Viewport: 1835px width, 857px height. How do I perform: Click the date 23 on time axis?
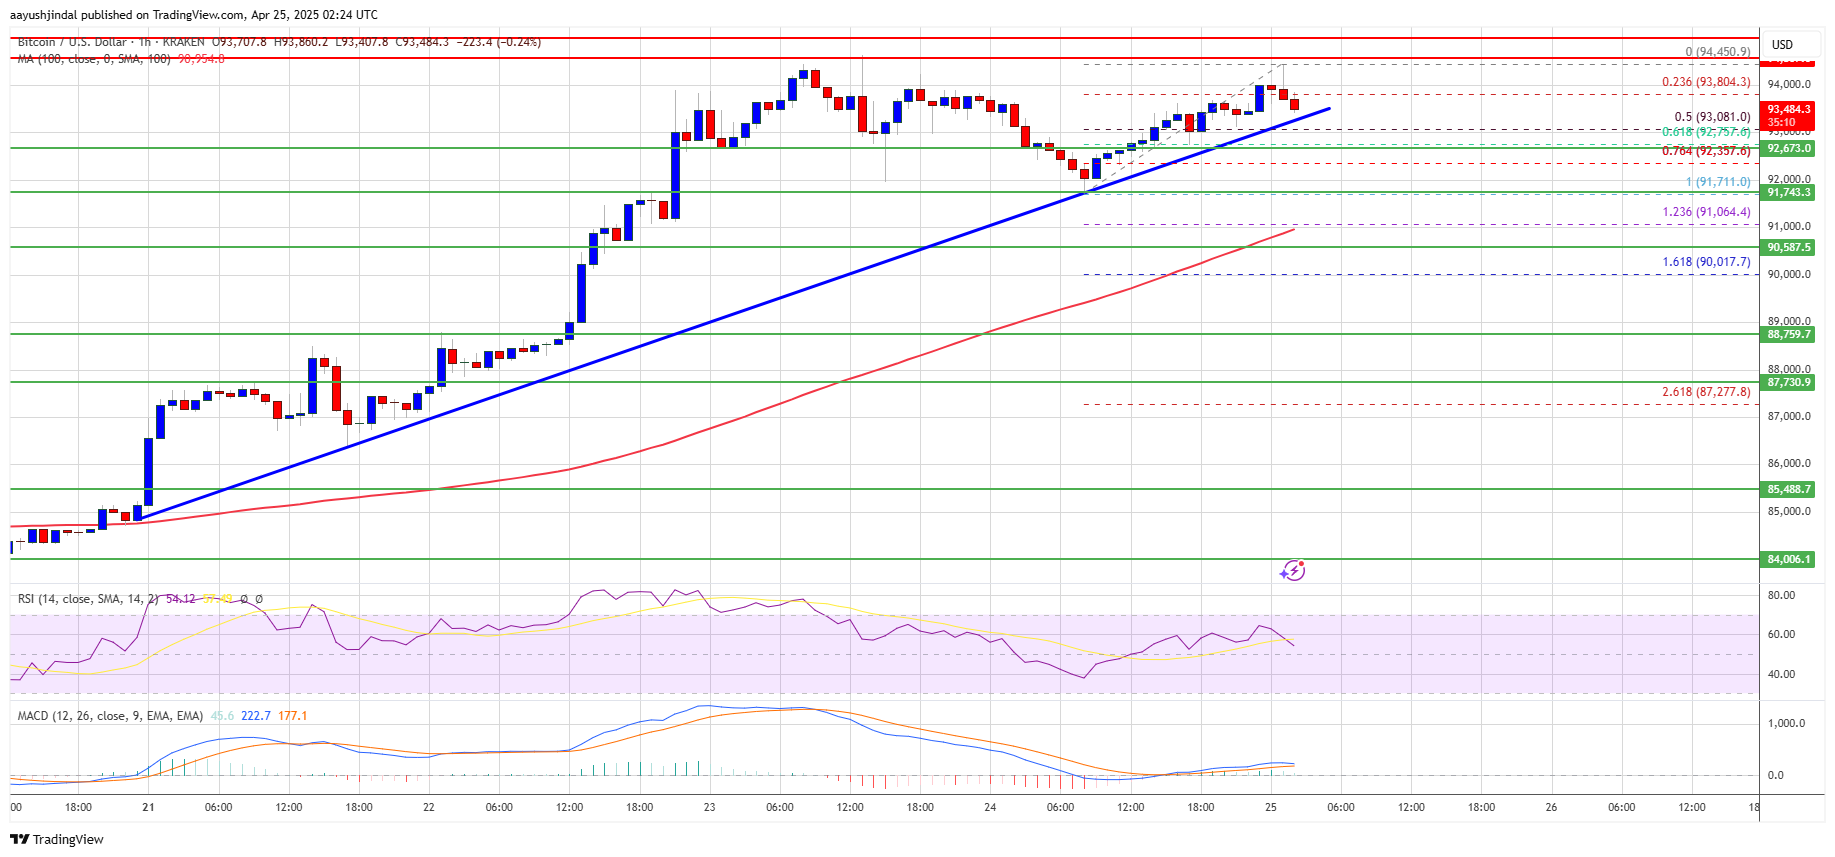click(x=710, y=807)
